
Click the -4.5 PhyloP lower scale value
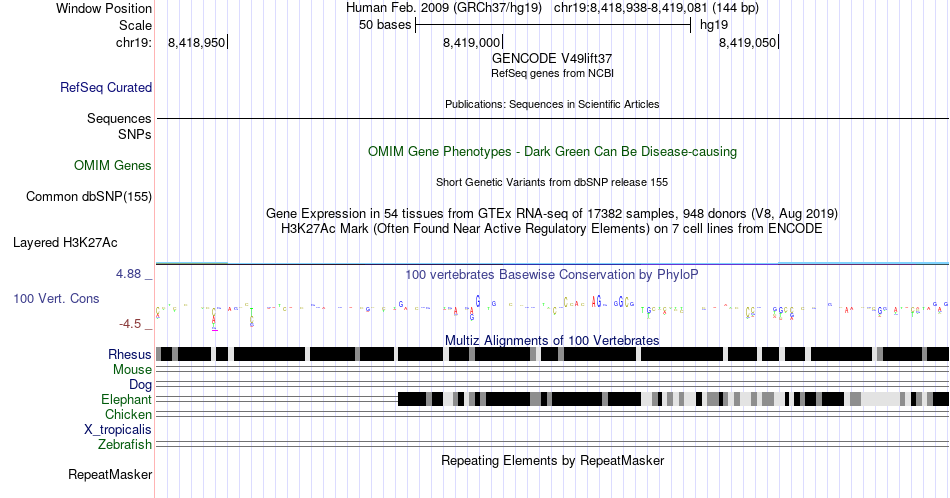click(130, 324)
